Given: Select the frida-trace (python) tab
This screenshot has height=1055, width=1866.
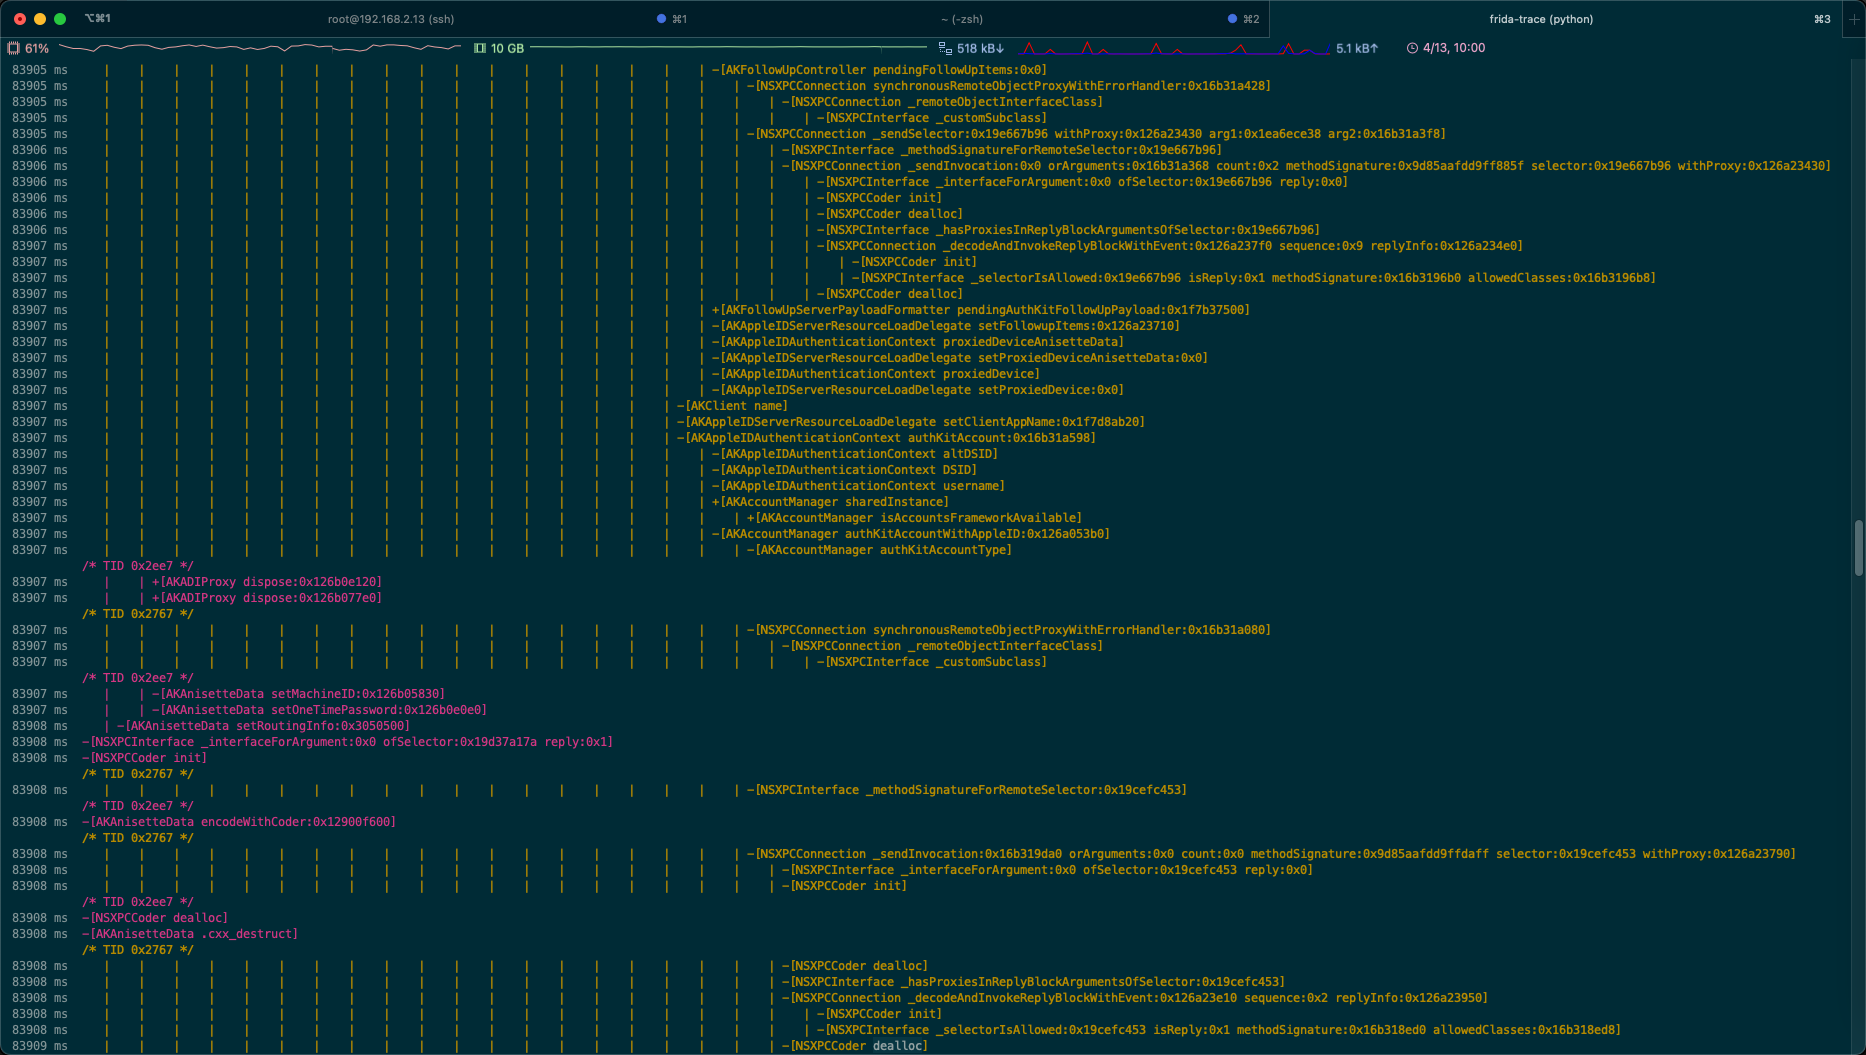Looking at the screenshot, I should [x=1541, y=19].
